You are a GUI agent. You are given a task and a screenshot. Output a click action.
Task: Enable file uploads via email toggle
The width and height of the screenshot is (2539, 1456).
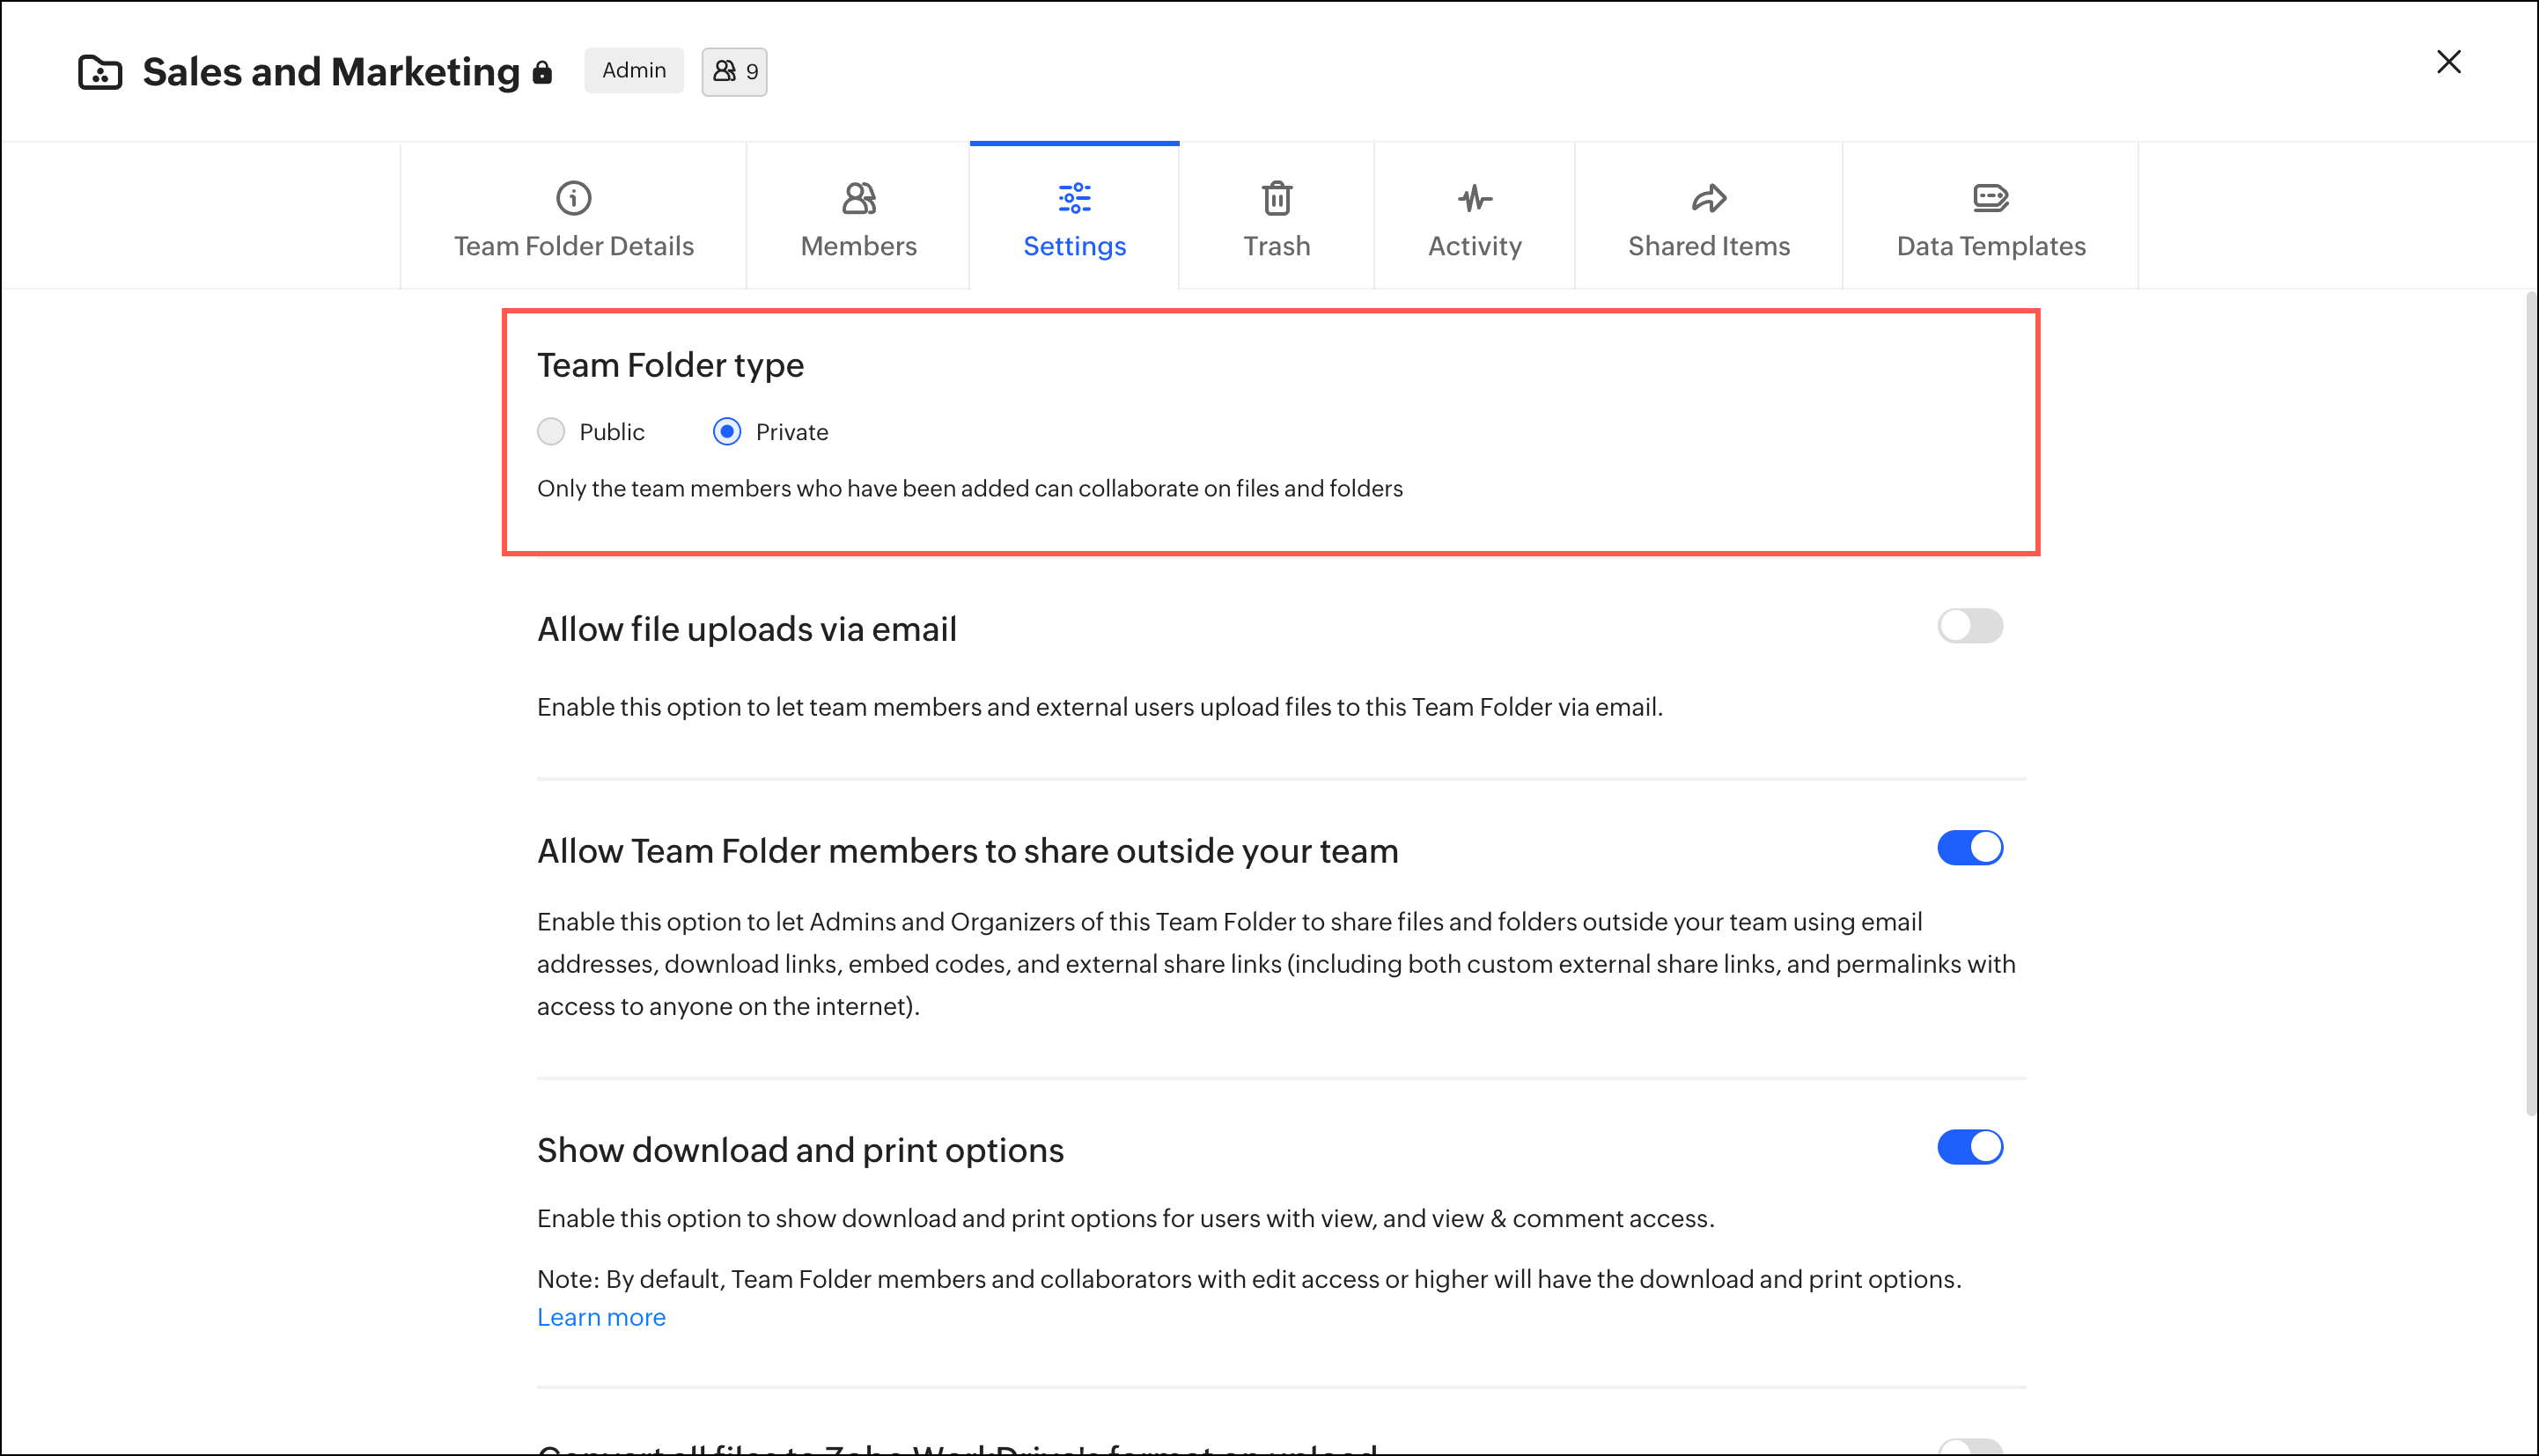coord(1969,626)
